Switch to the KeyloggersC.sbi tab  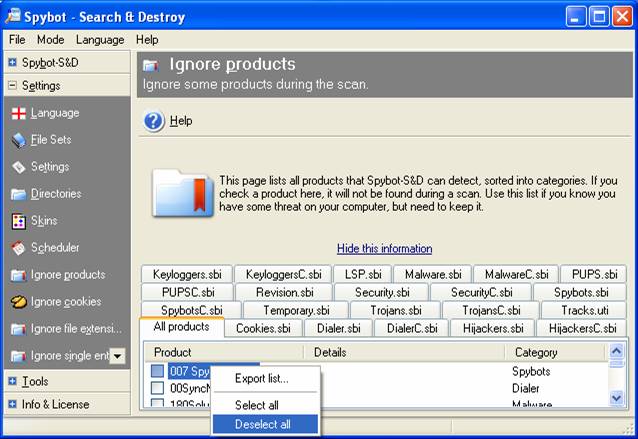point(284,274)
